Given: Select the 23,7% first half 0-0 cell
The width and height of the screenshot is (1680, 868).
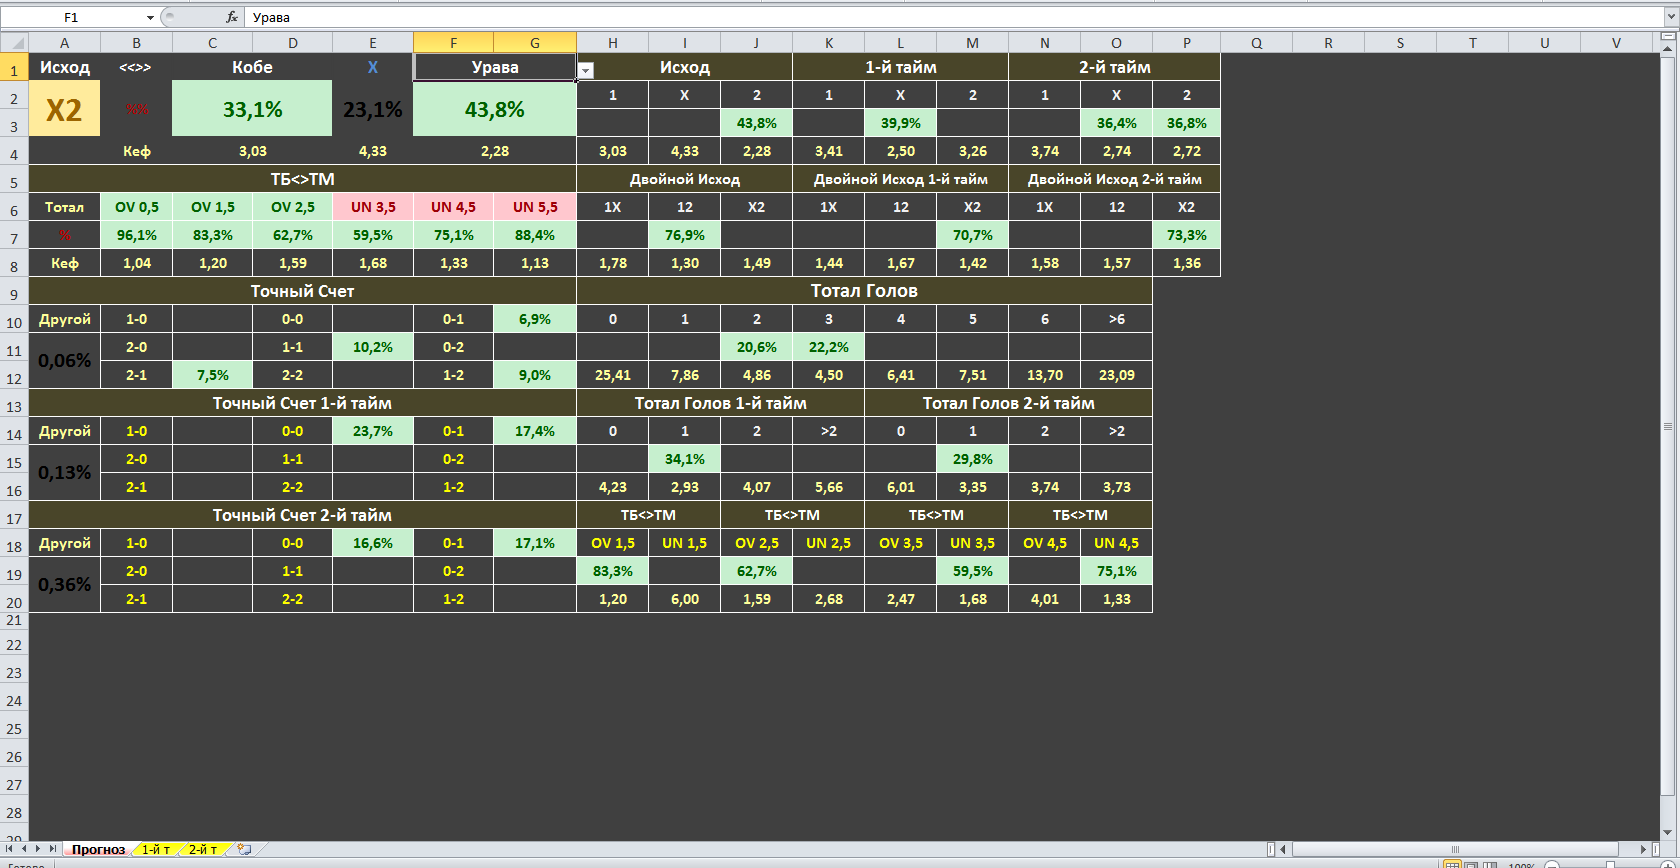Looking at the screenshot, I should tap(373, 431).
